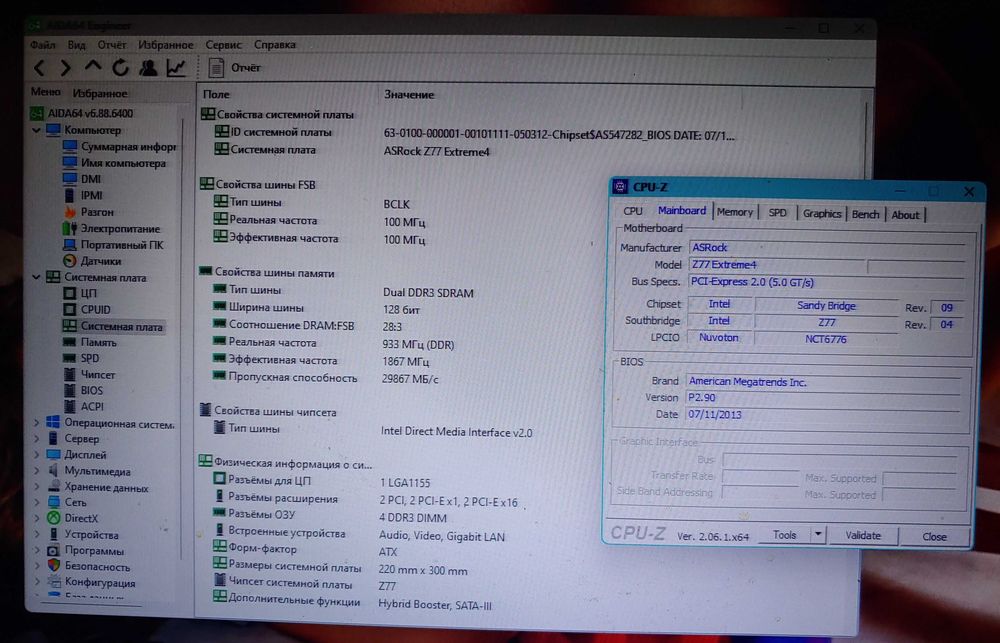
Task: Open the Отчёт menu in menu bar
Action: tap(112, 45)
